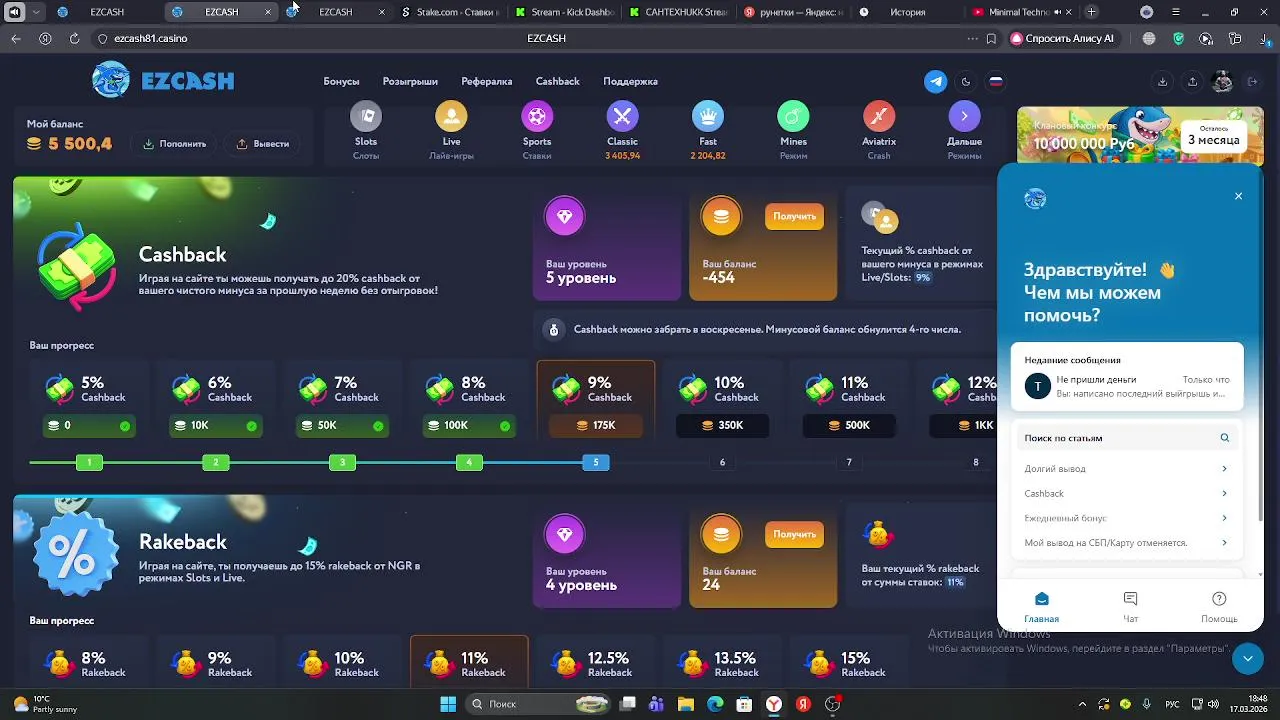The image size is (1280, 720).
Task: Open the Telegram channel icon
Action: click(935, 82)
